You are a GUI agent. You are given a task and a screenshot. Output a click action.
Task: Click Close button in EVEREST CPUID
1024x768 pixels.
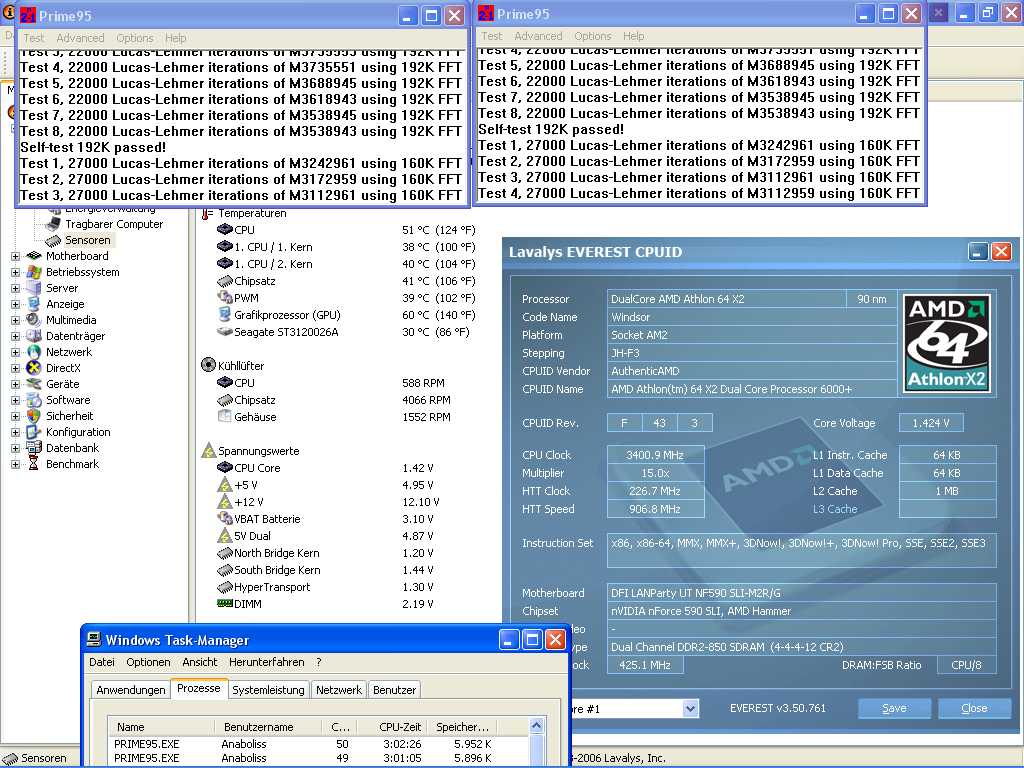(x=974, y=708)
